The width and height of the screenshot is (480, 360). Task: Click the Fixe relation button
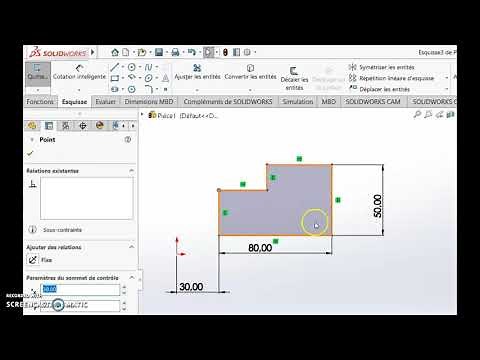33,259
